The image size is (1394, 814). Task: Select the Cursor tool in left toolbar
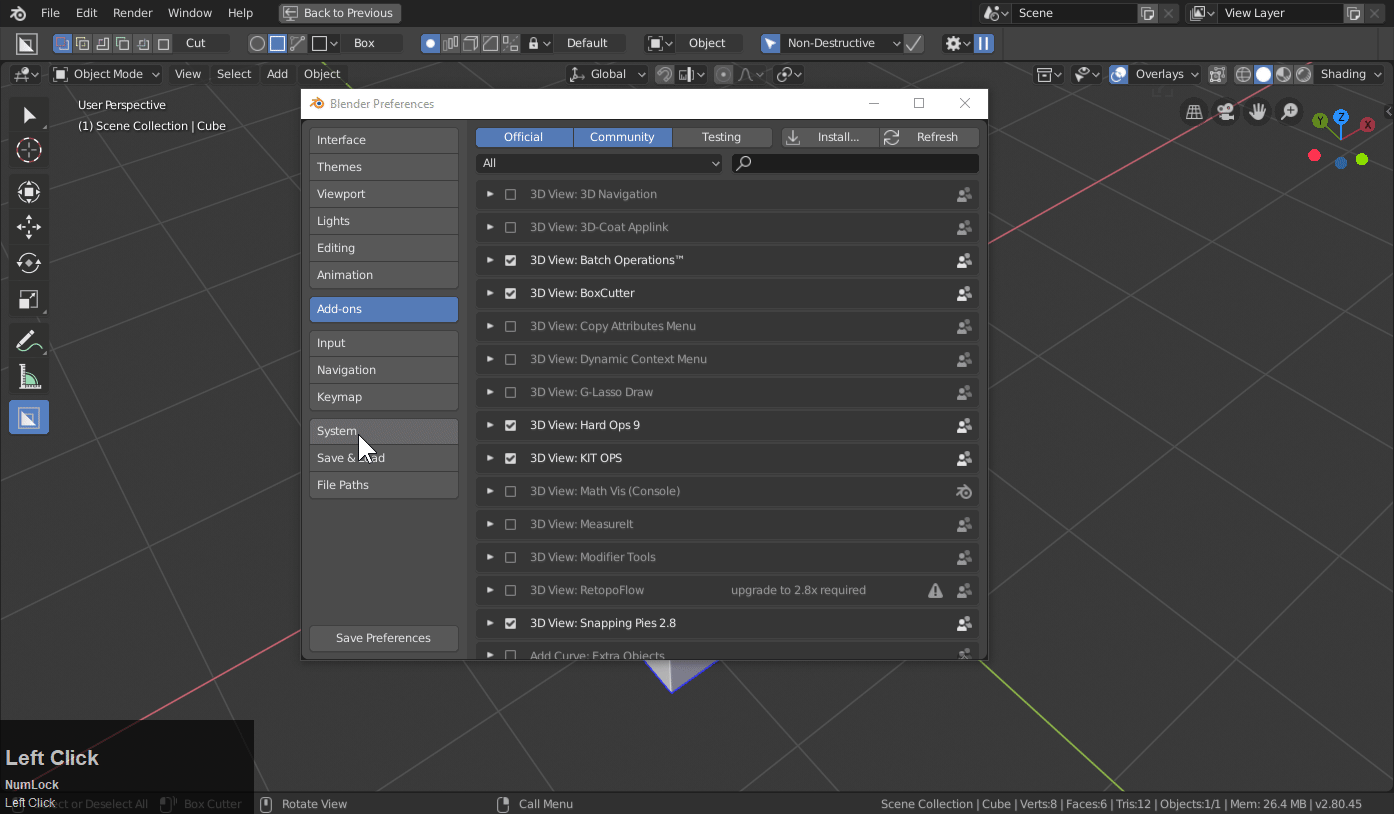(x=29, y=151)
